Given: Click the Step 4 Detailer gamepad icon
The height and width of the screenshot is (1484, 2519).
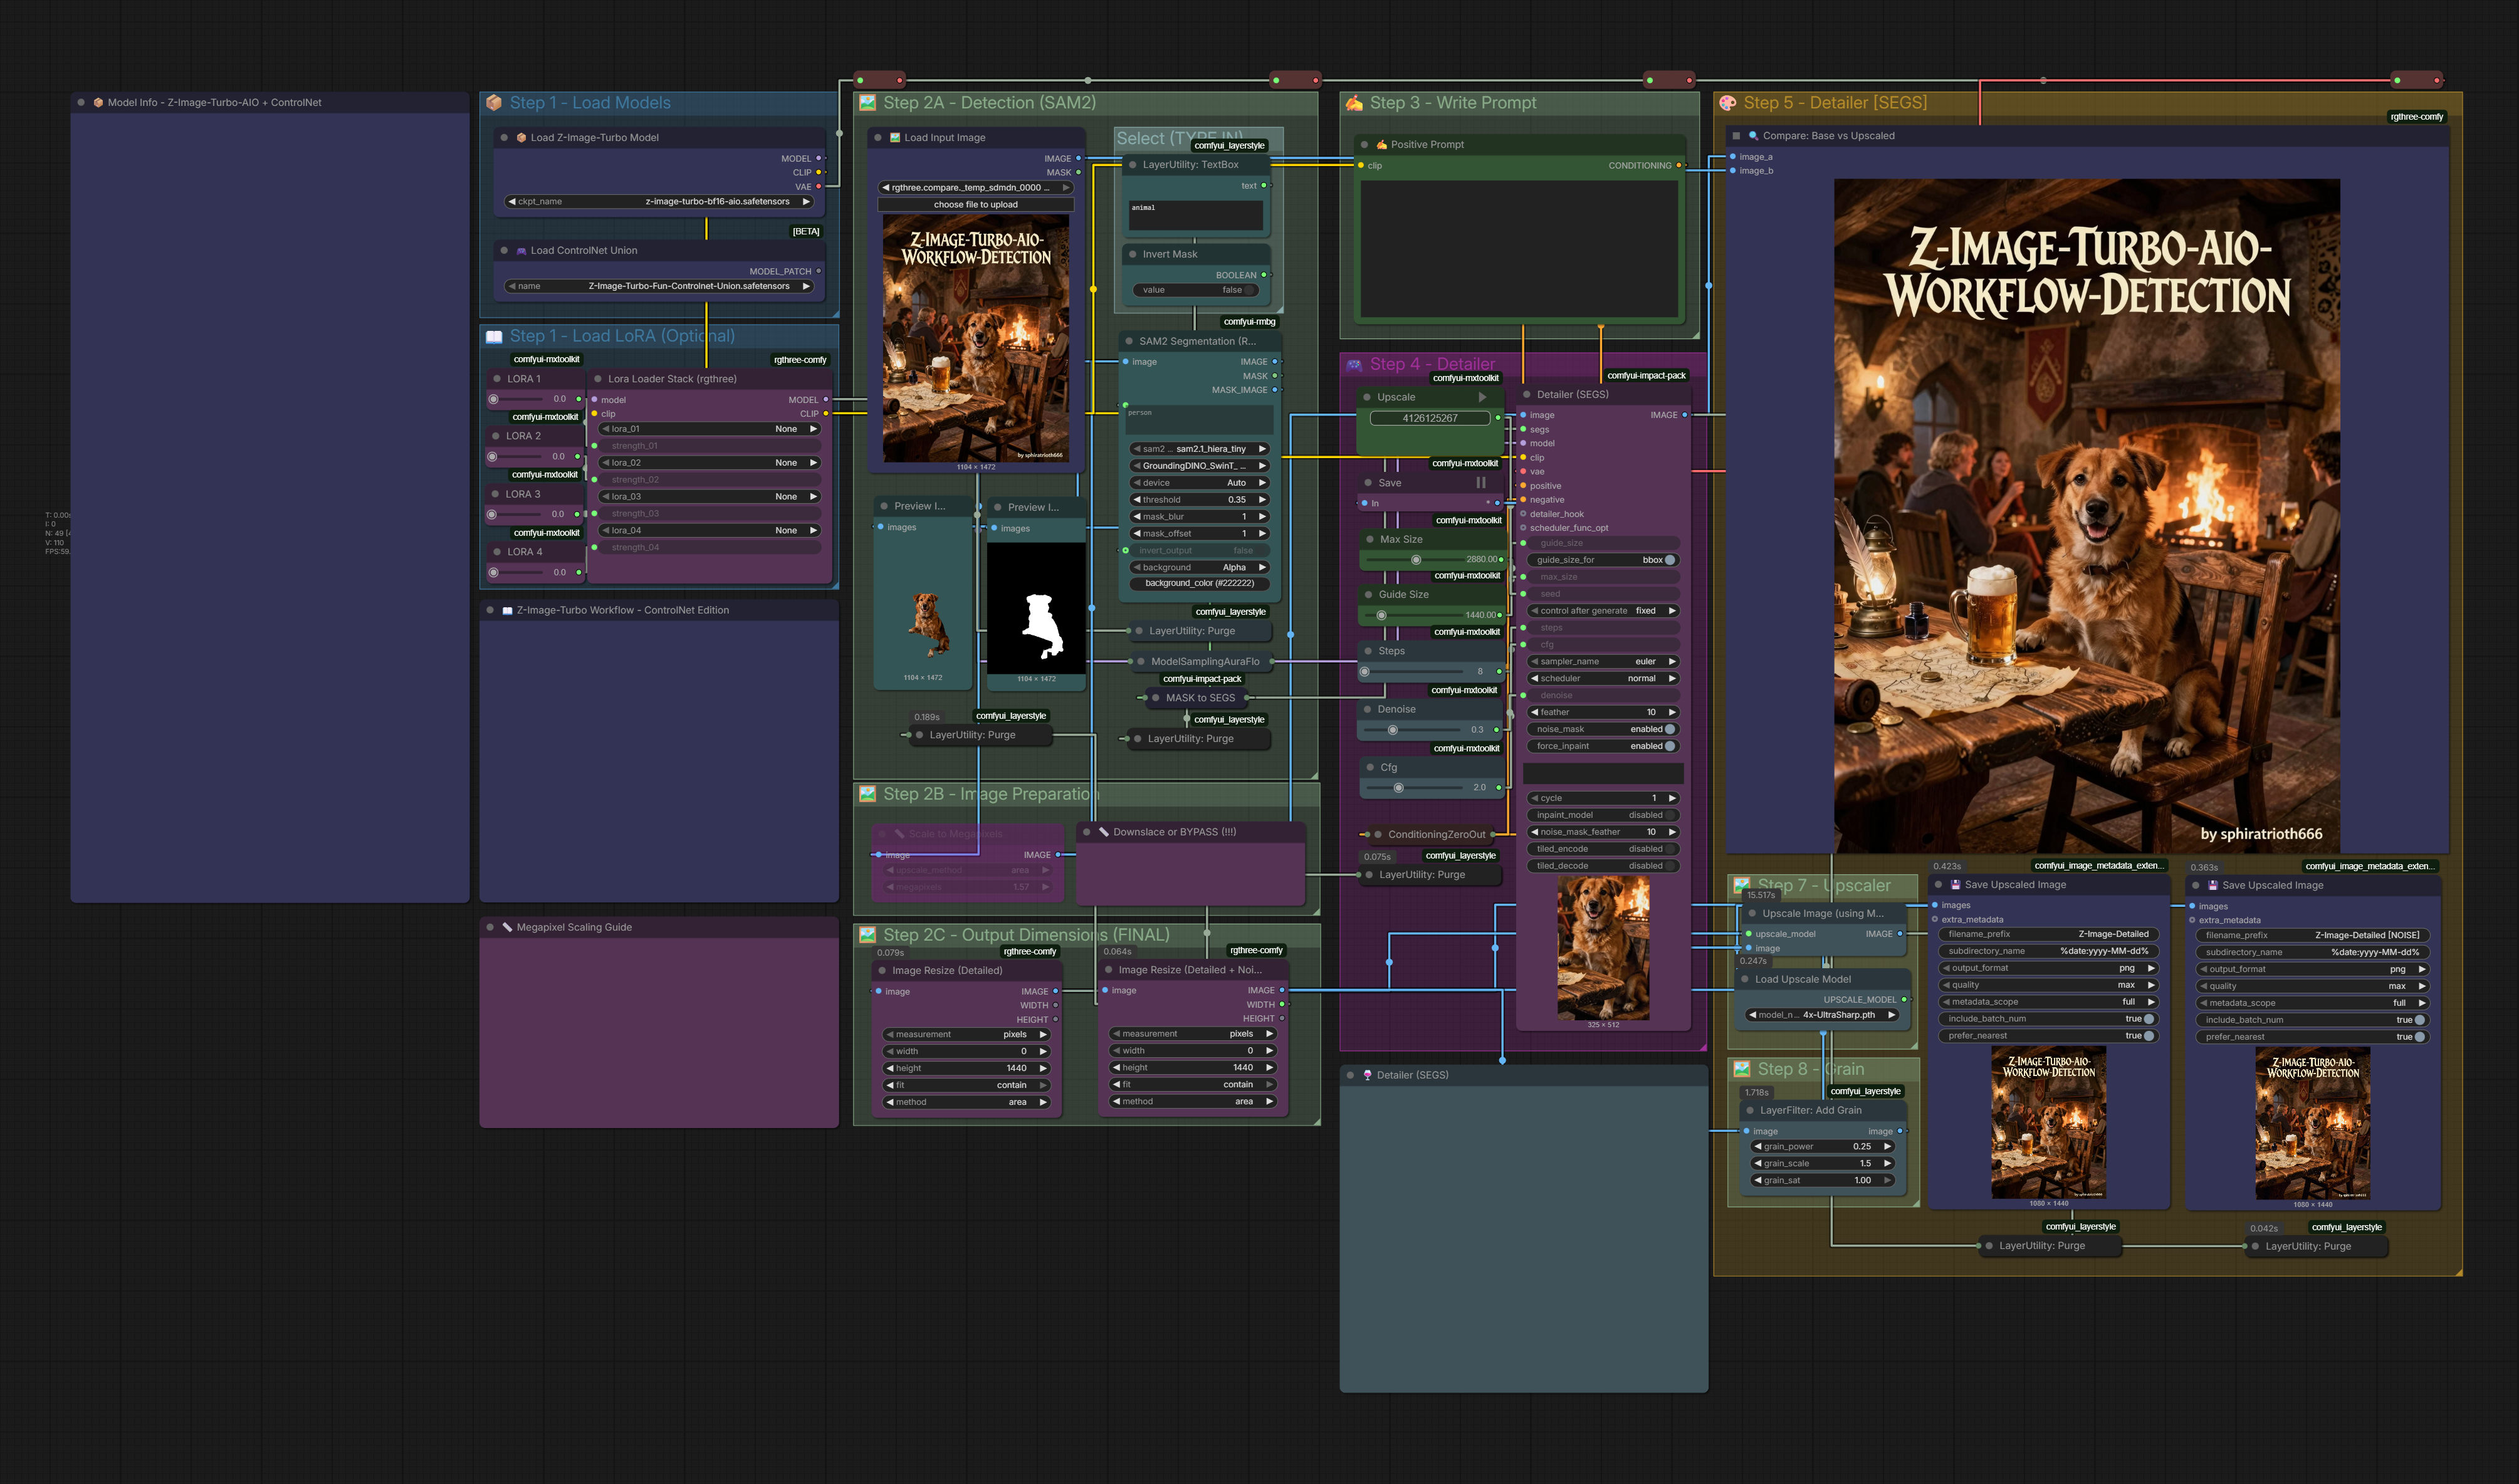Looking at the screenshot, I should click(x=1354, y=365).
